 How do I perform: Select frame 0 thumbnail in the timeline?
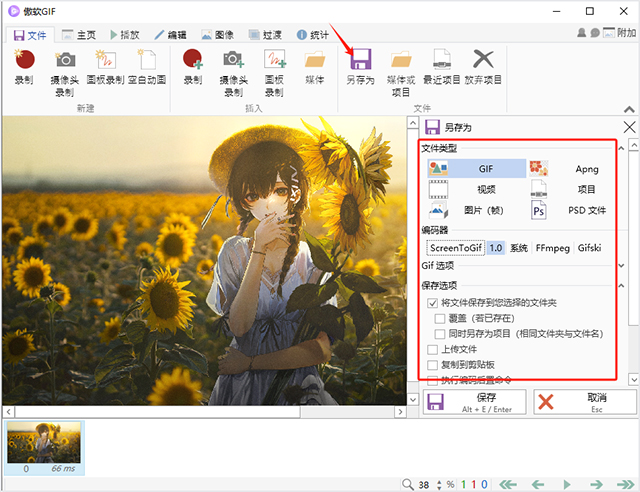pos(44,447)
